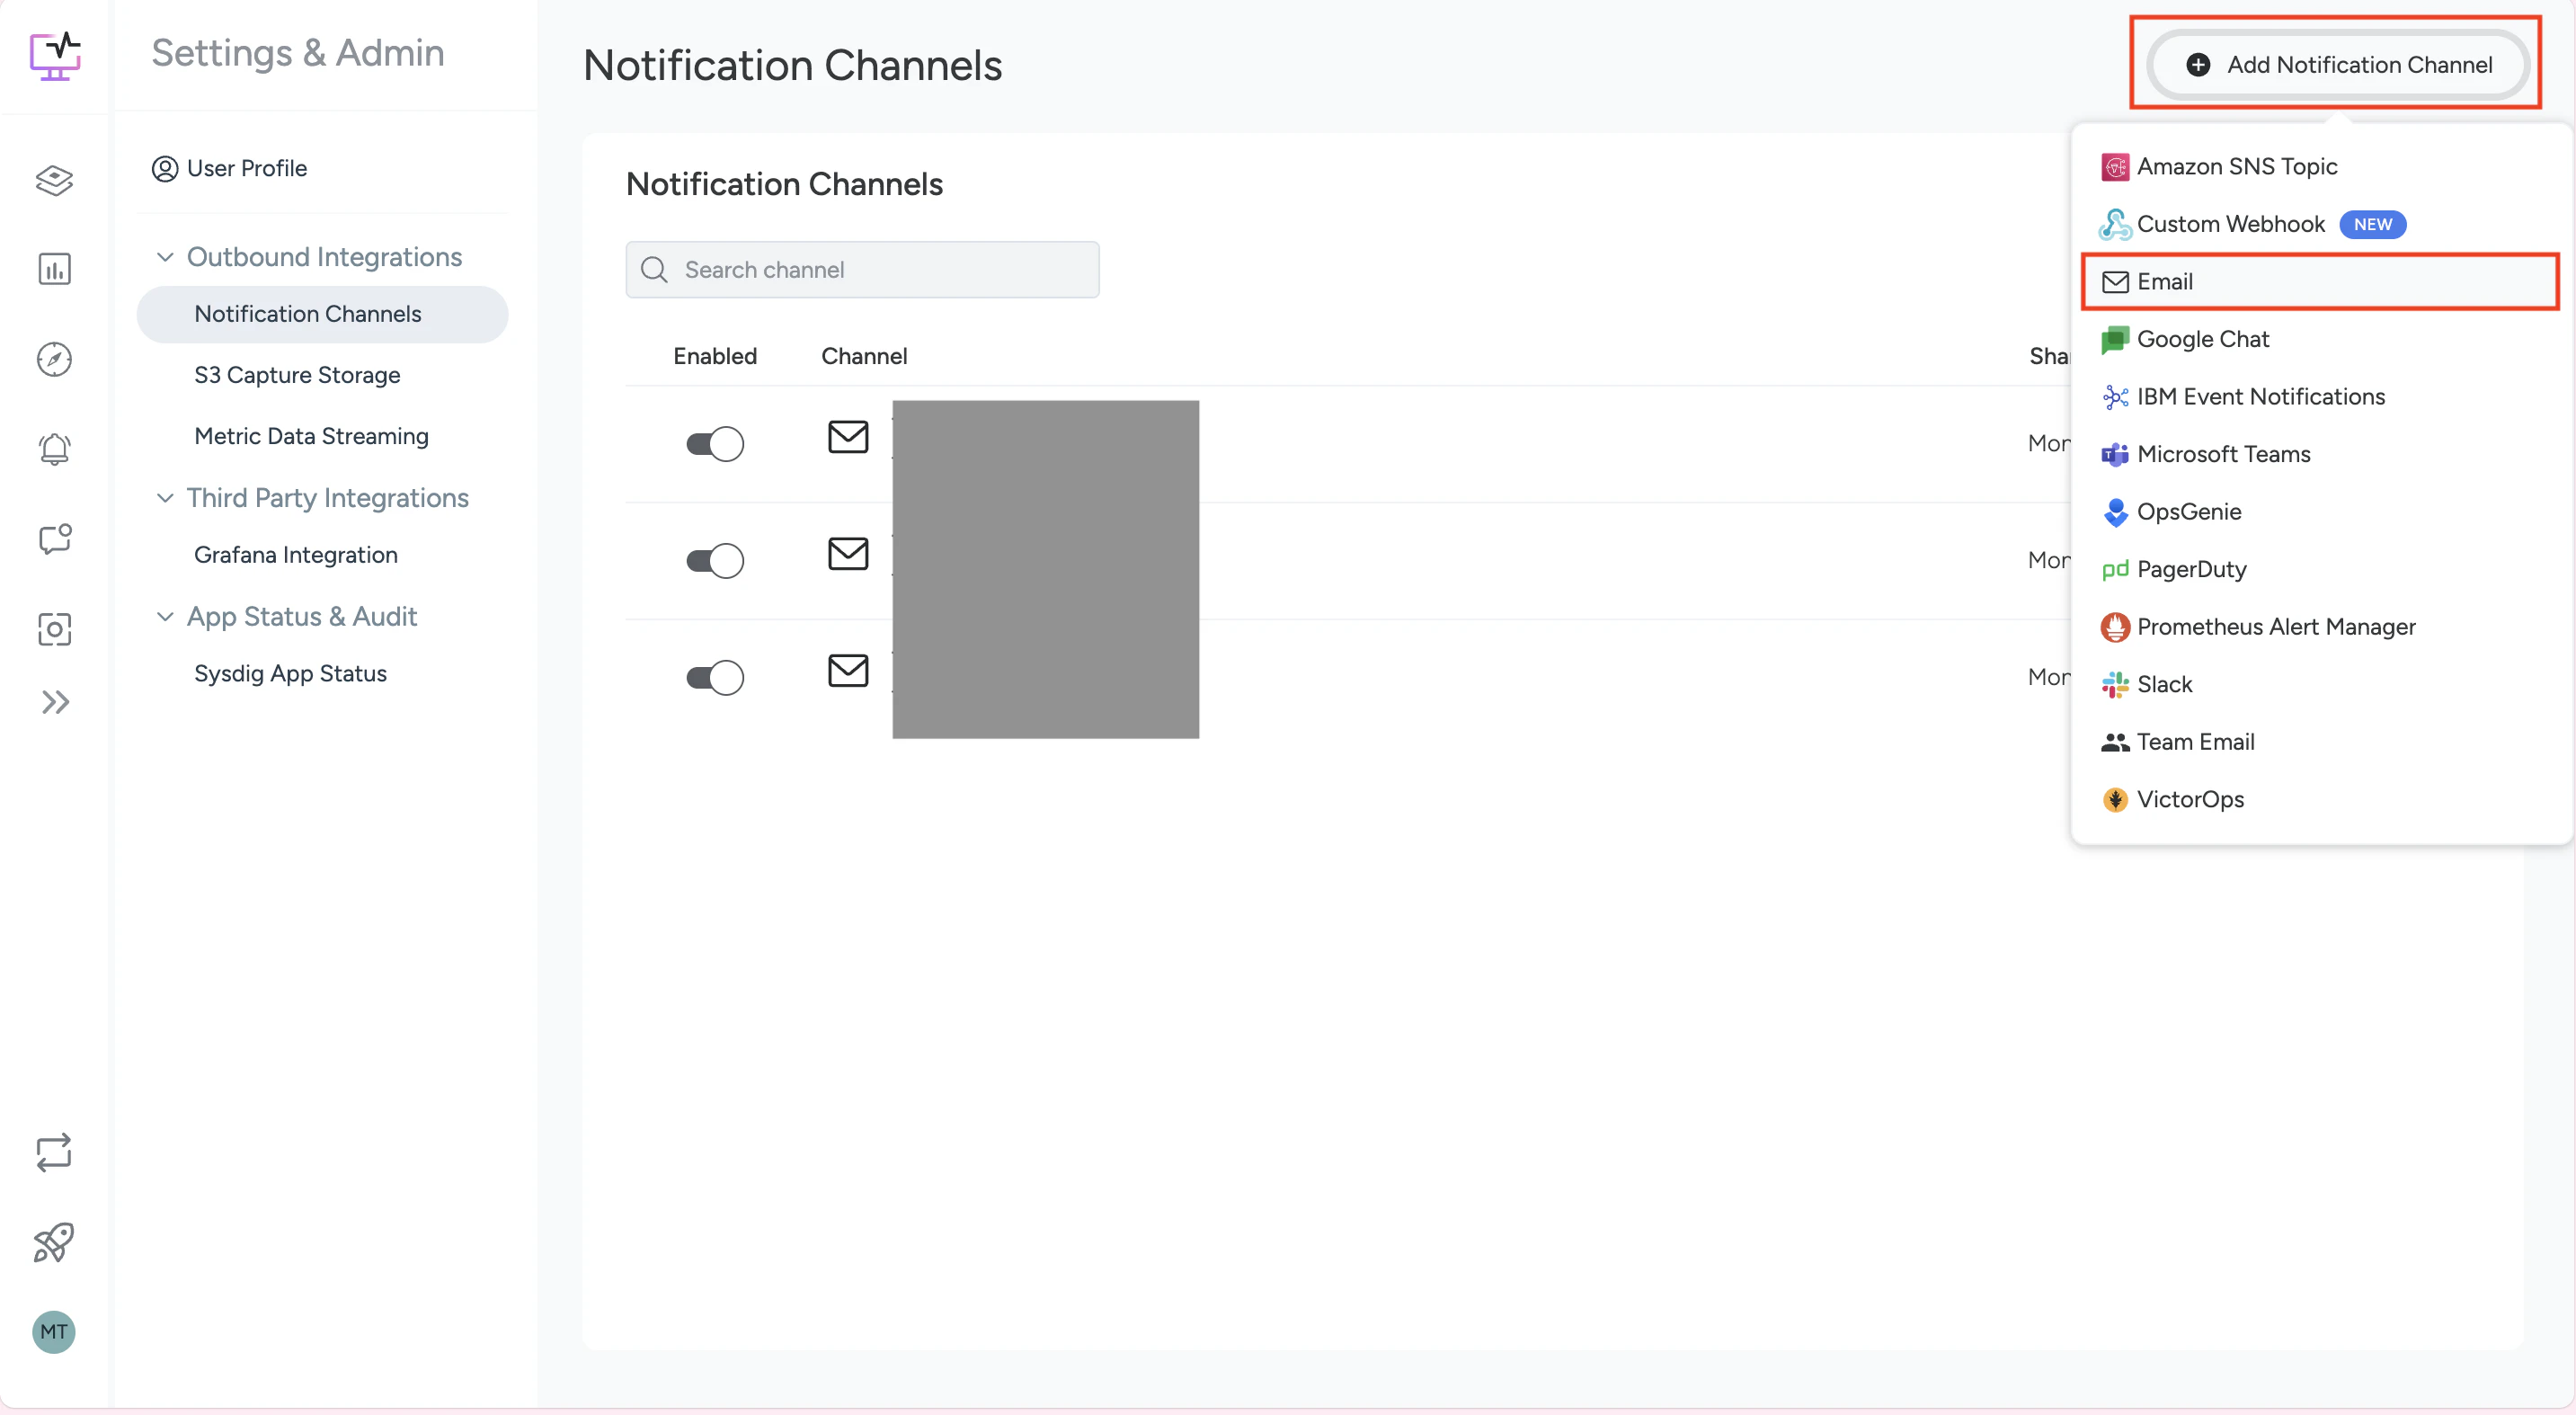Click the Amazon SNS Topic icon
Viewport: 2576px width, 1415px height.
point(2115,167)
